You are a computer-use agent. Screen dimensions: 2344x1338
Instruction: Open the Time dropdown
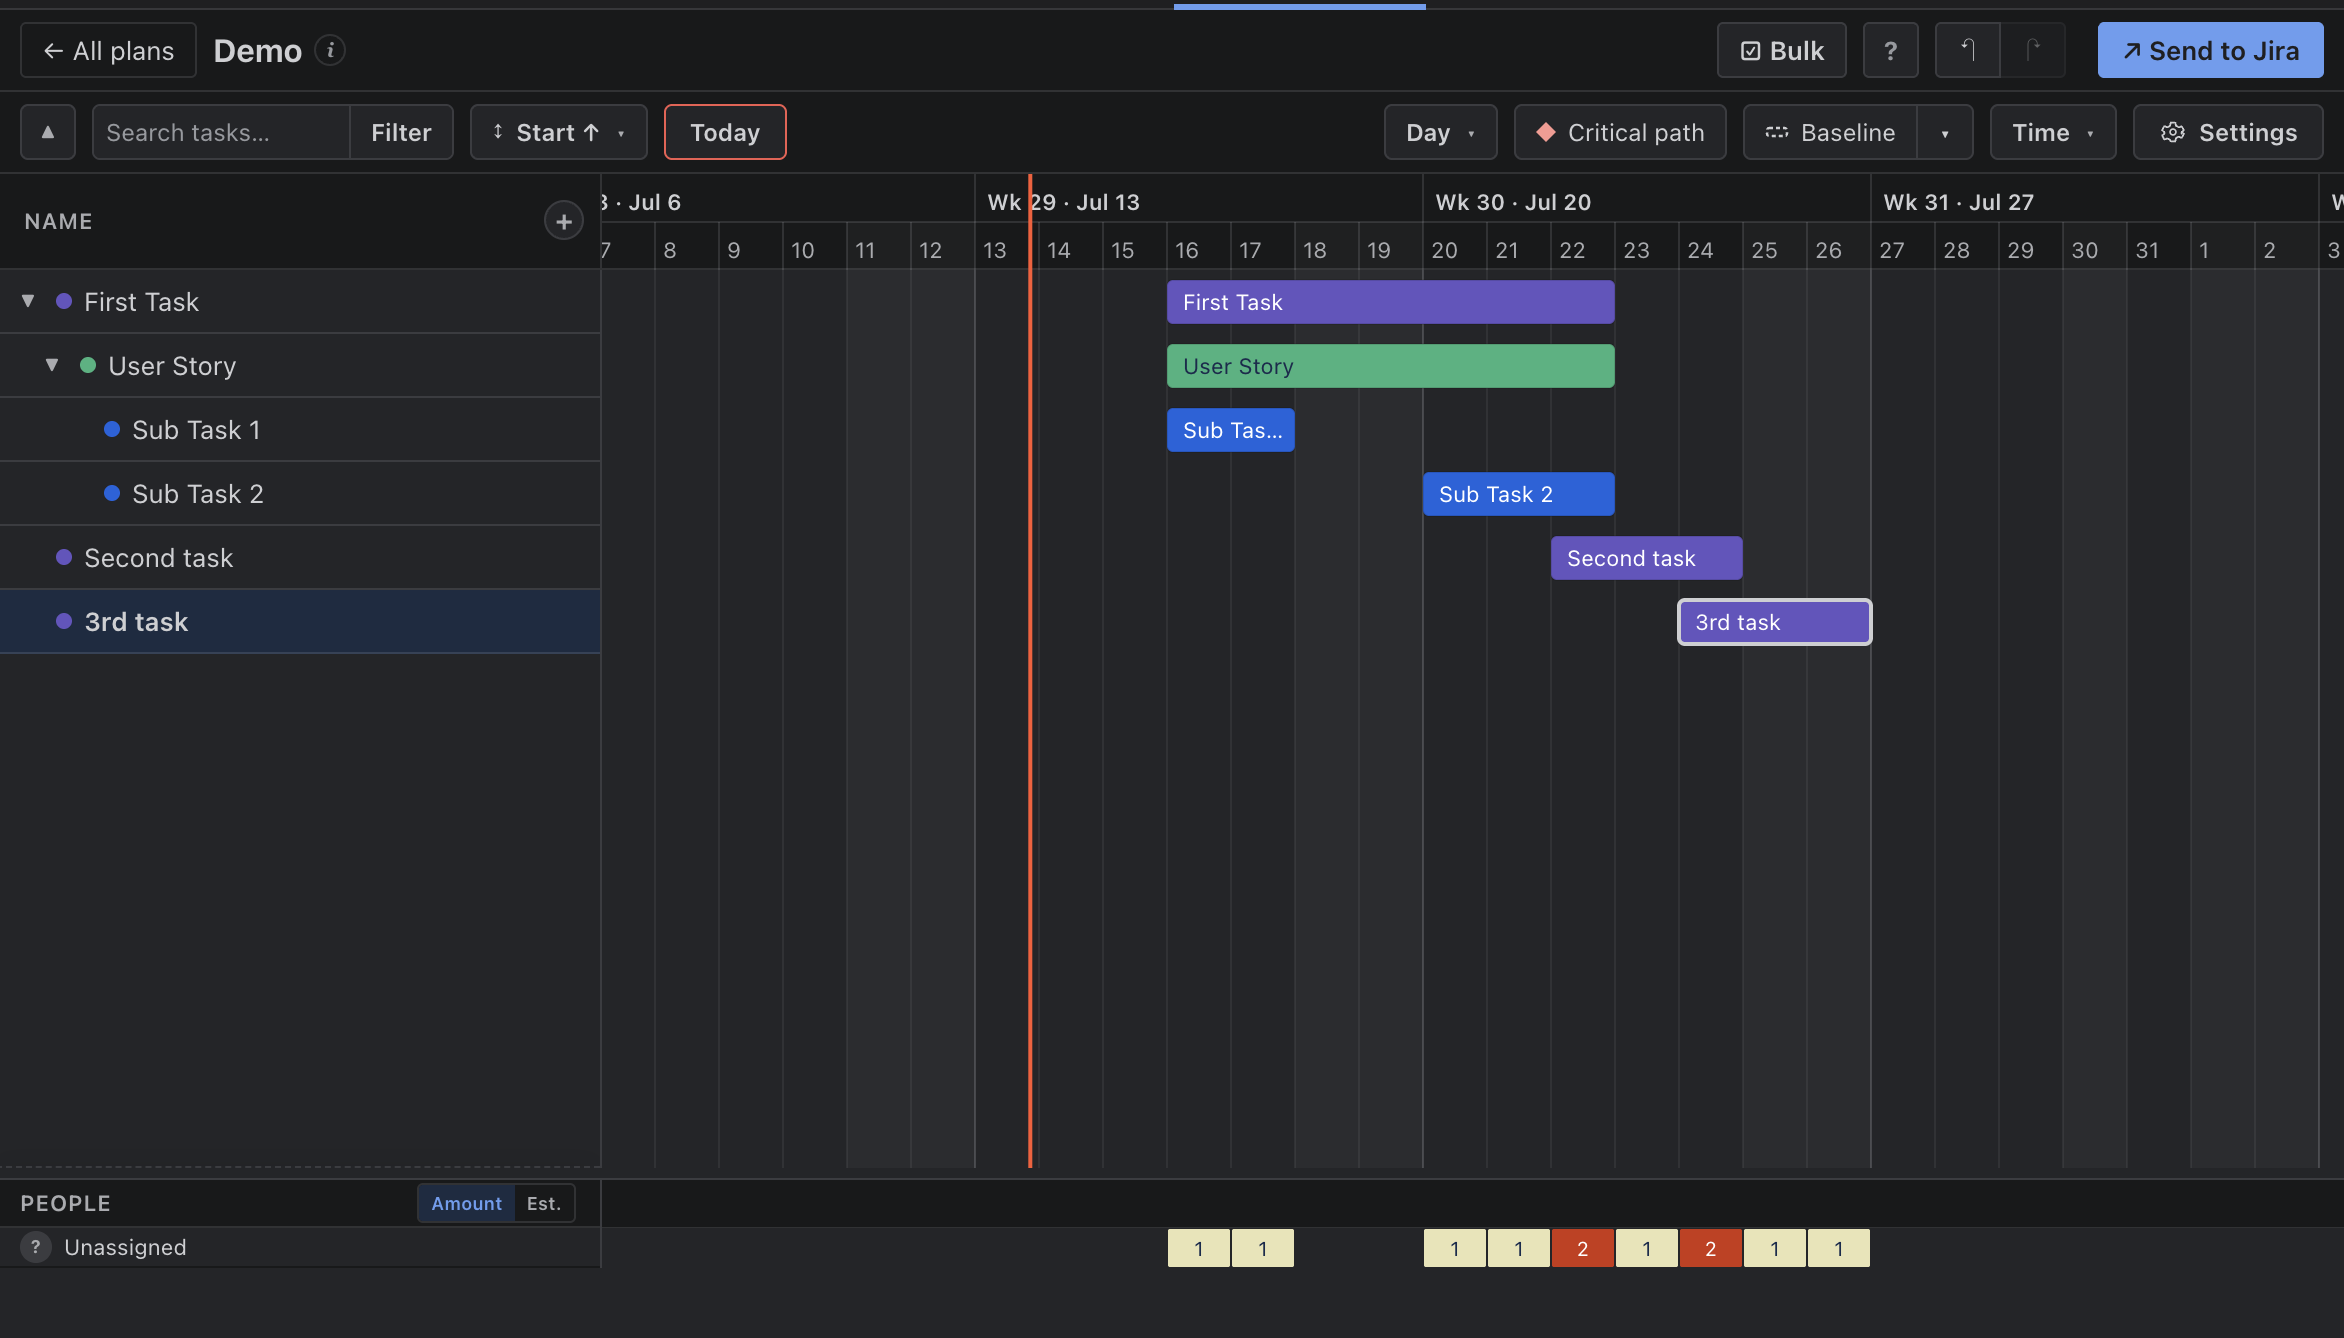pyautogui.click(x=2053, y=132)
